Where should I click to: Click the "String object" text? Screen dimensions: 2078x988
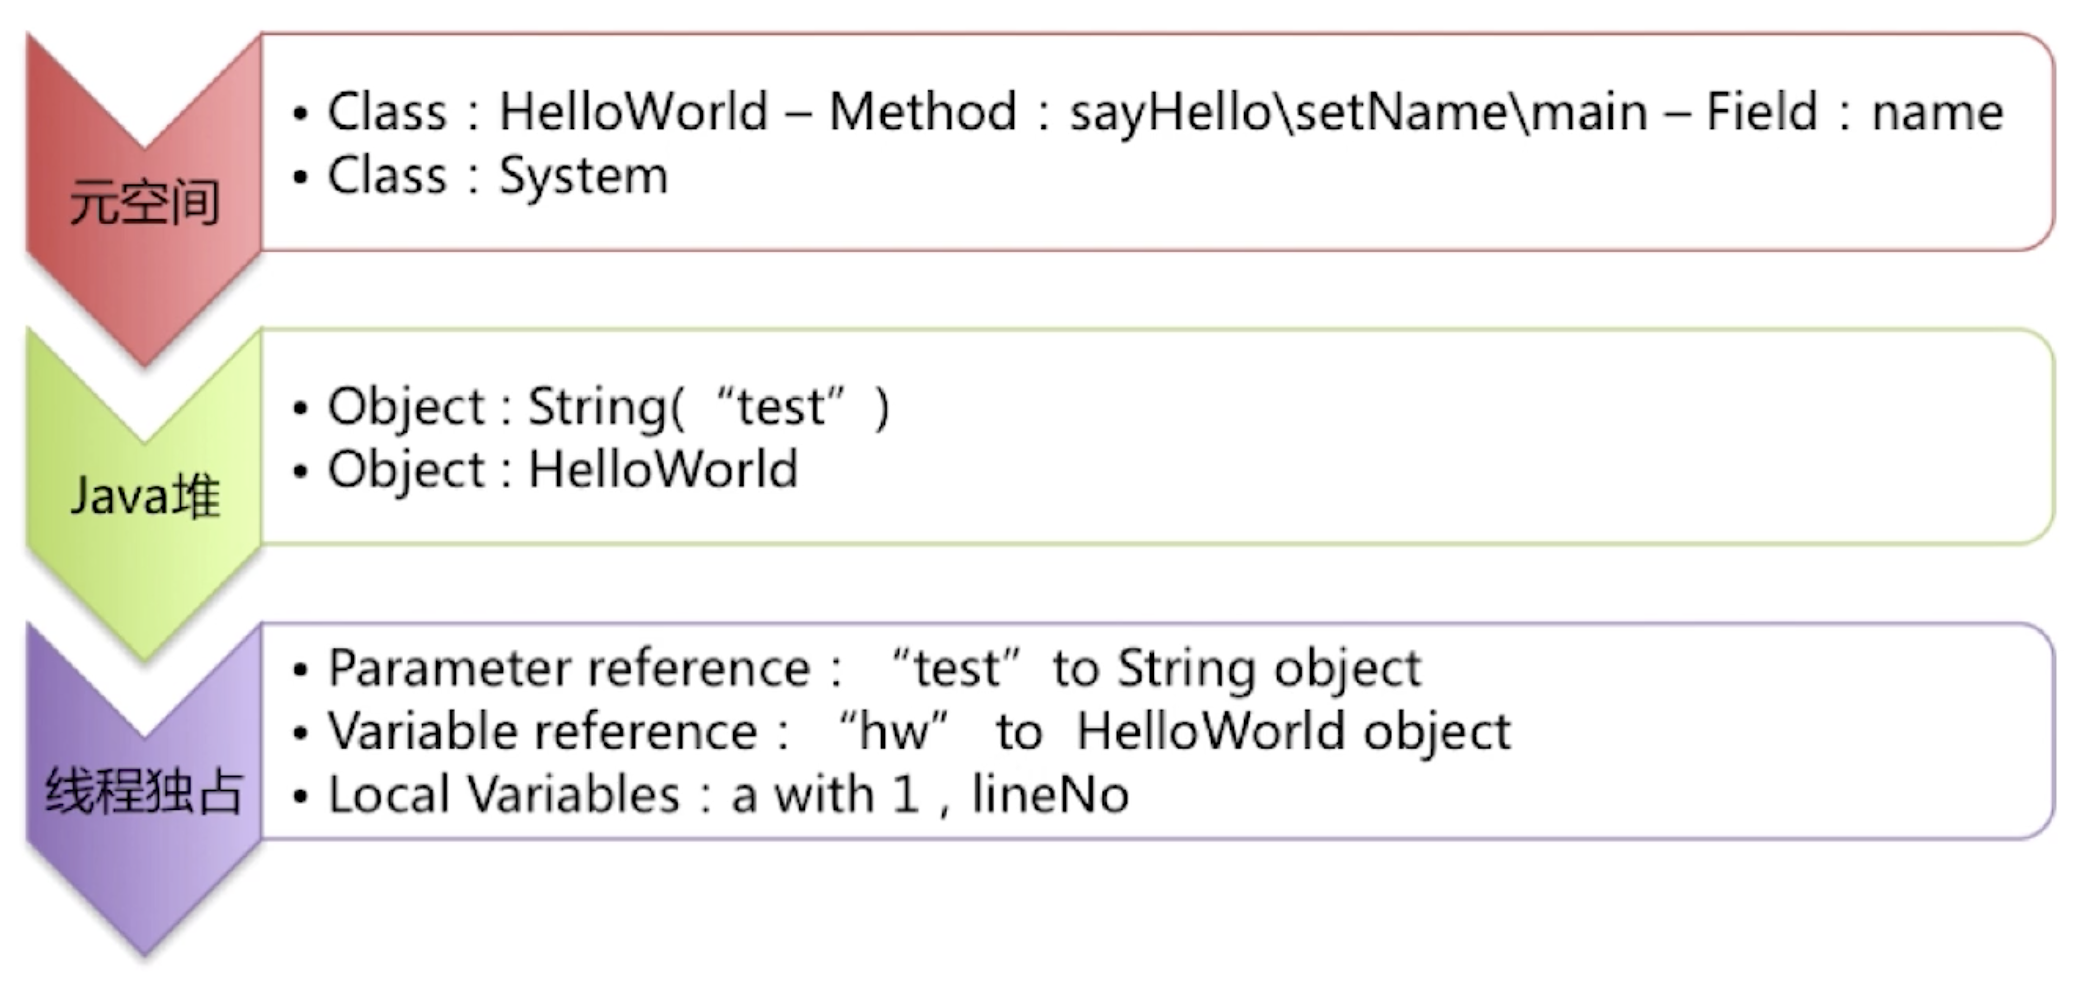point(1268,668)
